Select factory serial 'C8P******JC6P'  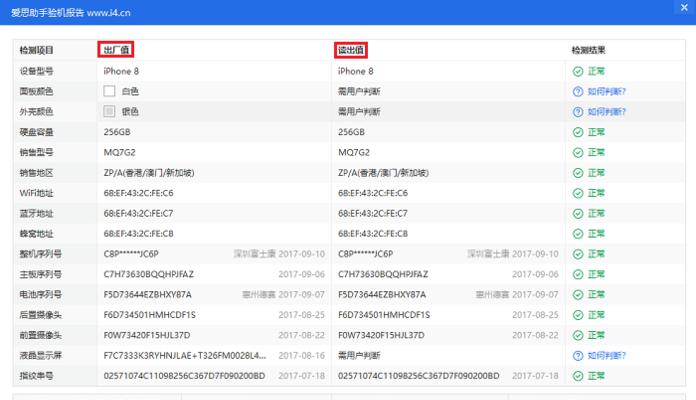tap(131, 254)
